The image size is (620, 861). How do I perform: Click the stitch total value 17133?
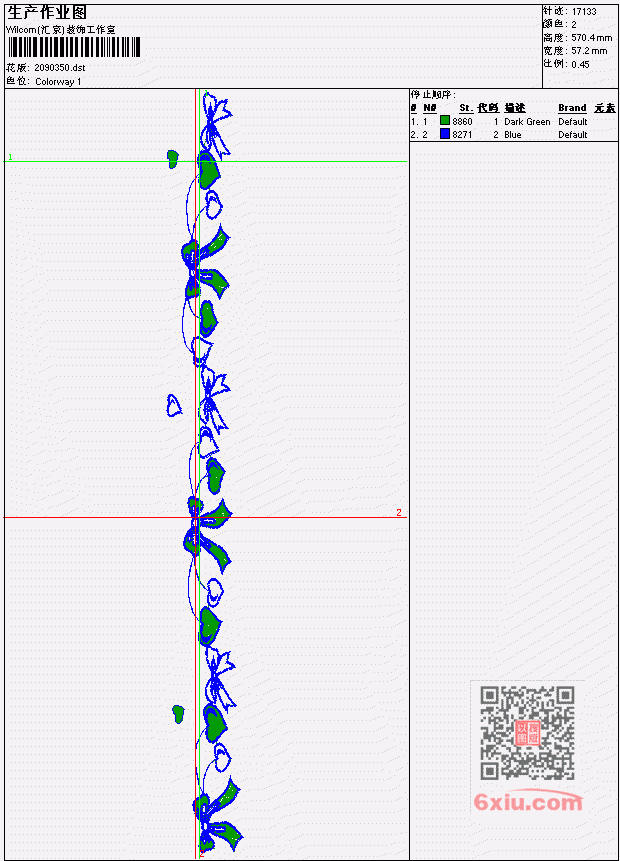coord(584,11)
